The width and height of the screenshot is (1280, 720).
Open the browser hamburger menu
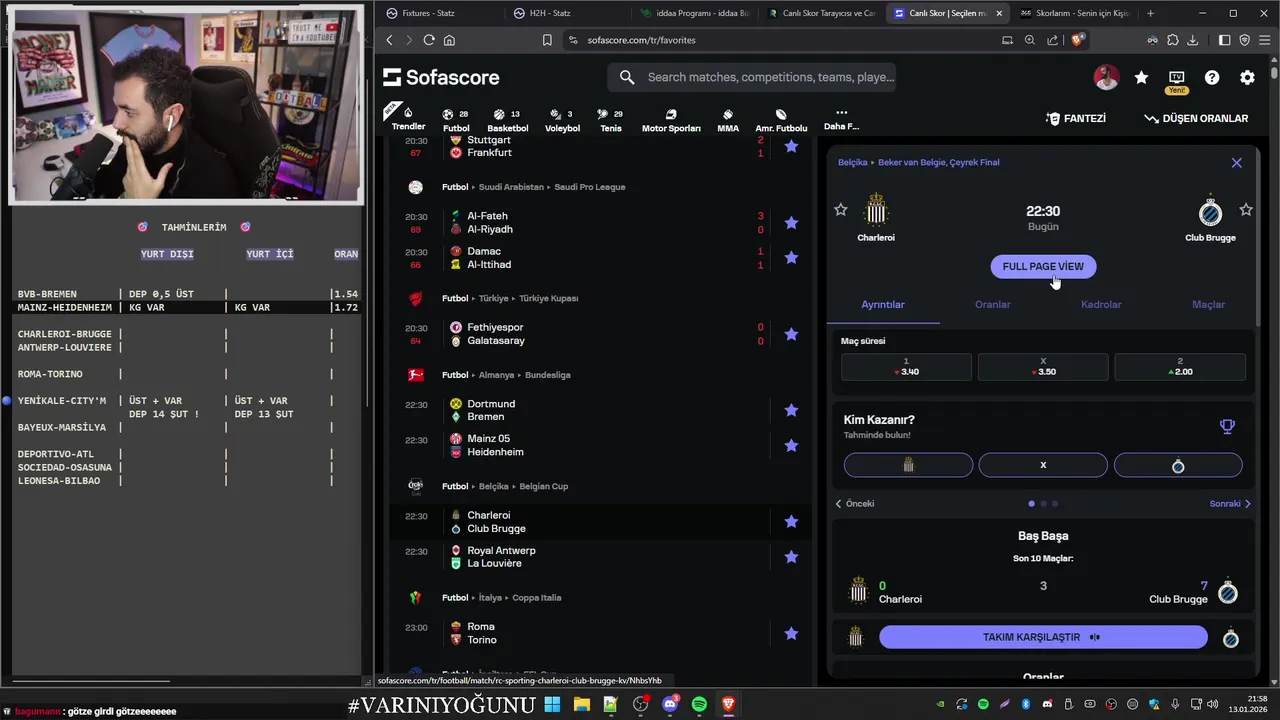pyautogui.click(x=1264, y=40)
